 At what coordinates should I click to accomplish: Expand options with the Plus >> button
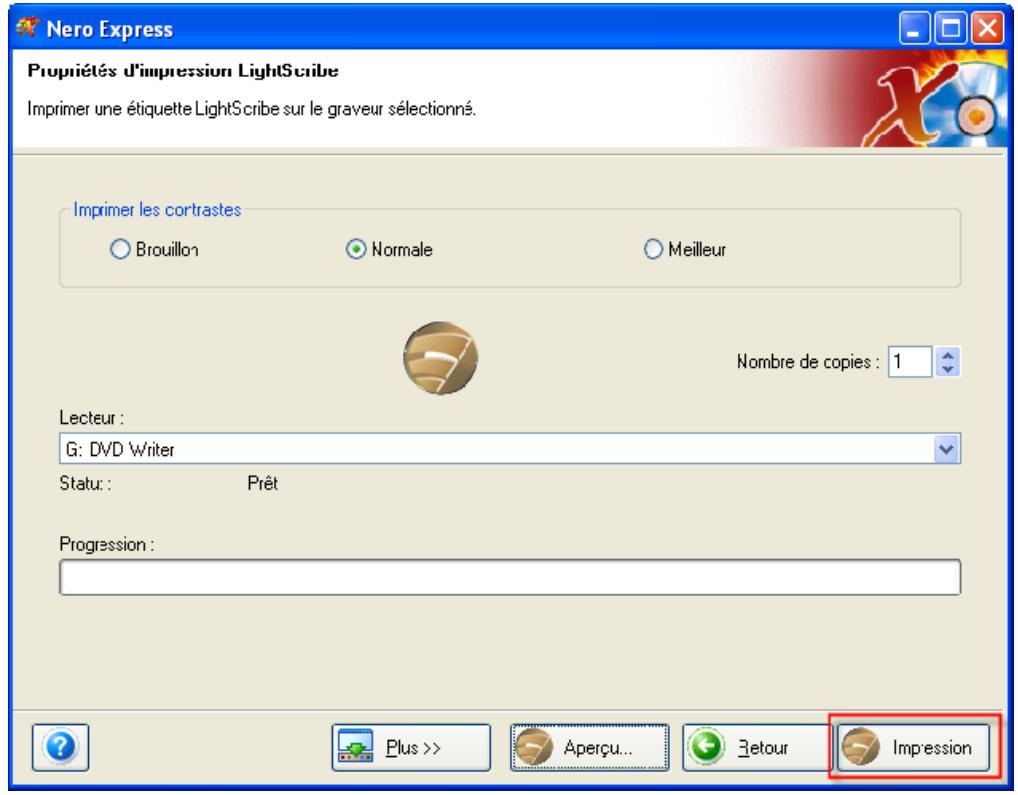411,748
